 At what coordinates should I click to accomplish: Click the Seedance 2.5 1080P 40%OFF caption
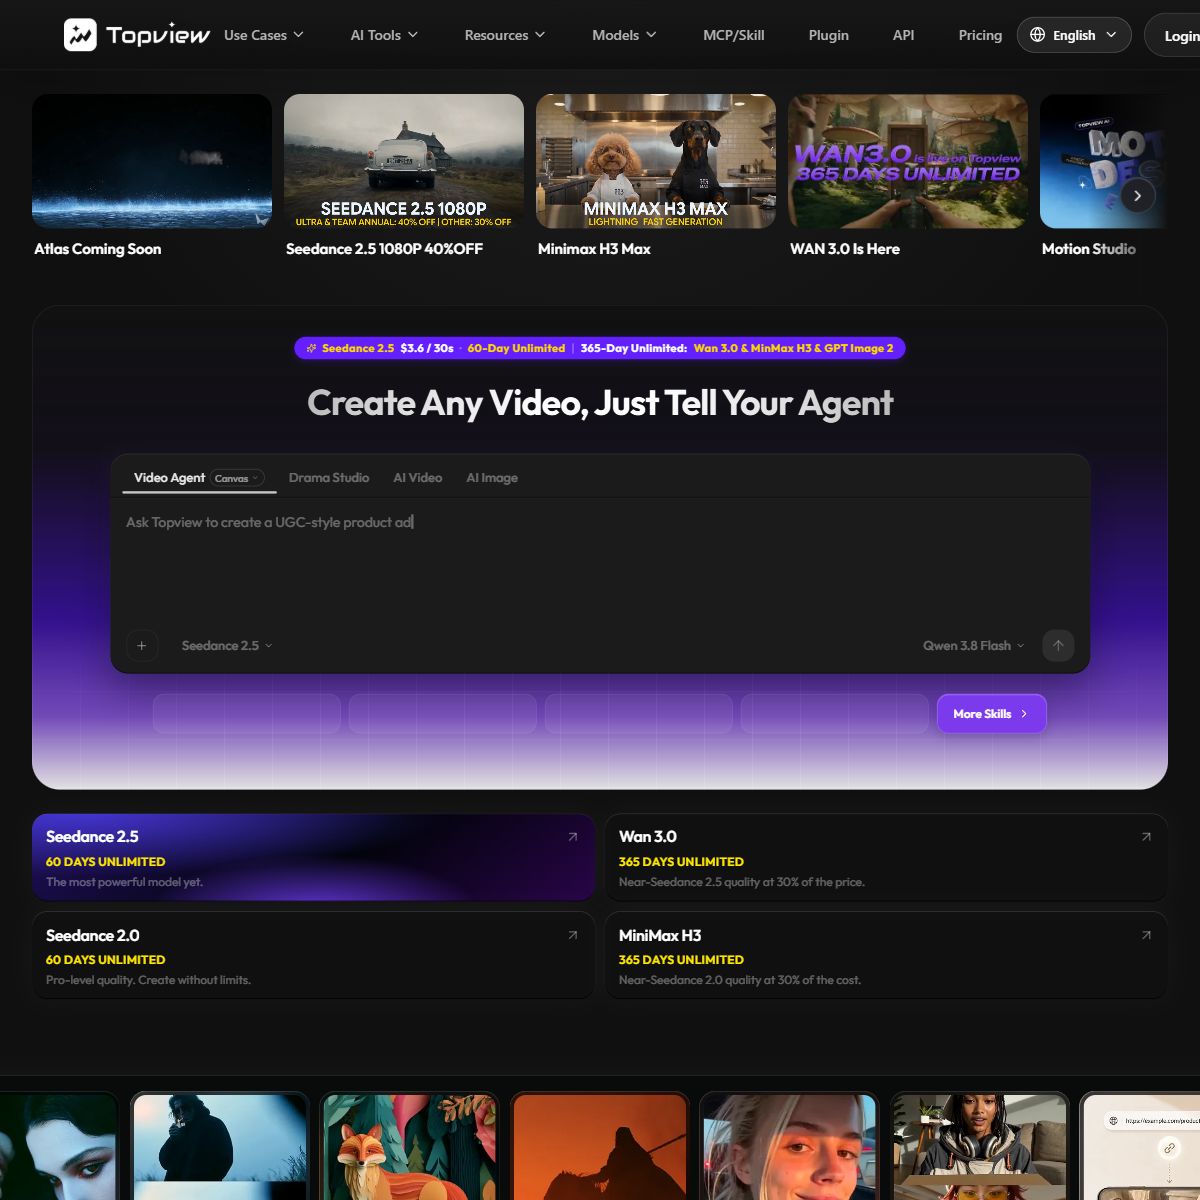[x=384, y=249]
